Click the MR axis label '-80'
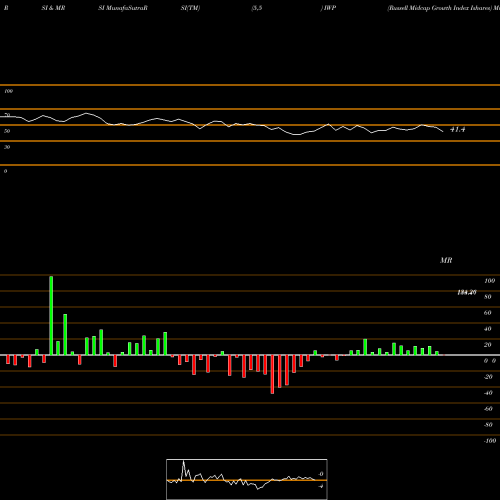 tap(488, 425)
